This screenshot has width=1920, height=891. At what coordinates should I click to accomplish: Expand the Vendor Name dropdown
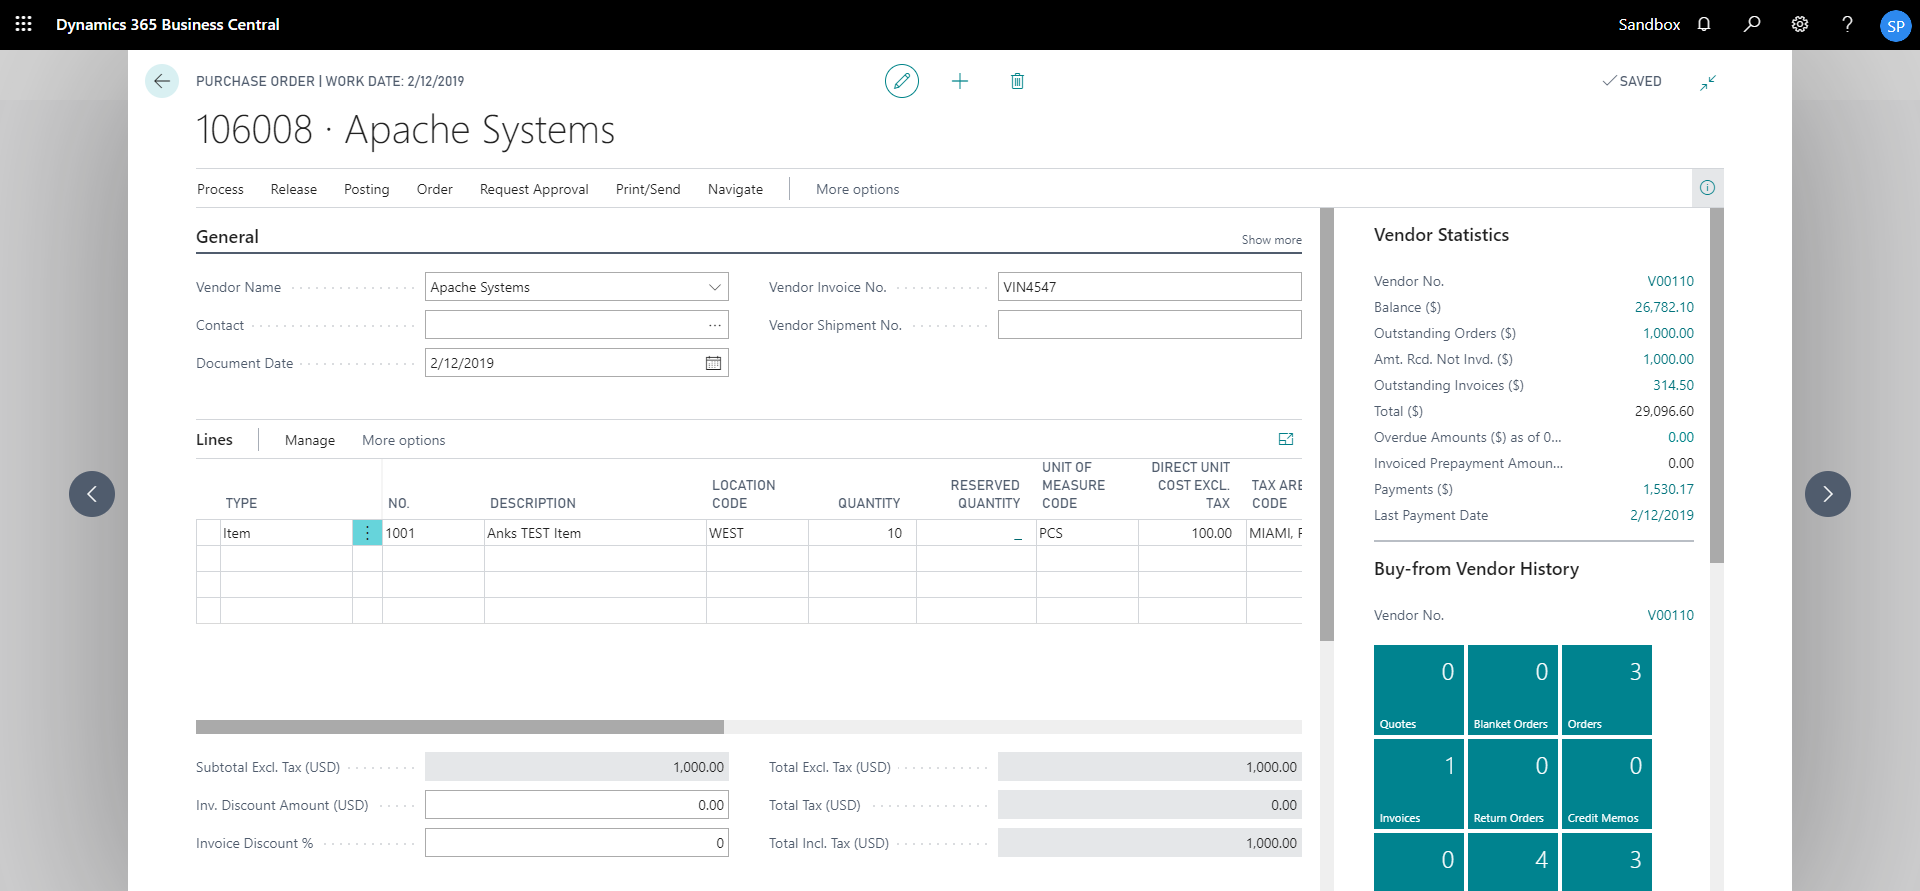pos(714,287)
